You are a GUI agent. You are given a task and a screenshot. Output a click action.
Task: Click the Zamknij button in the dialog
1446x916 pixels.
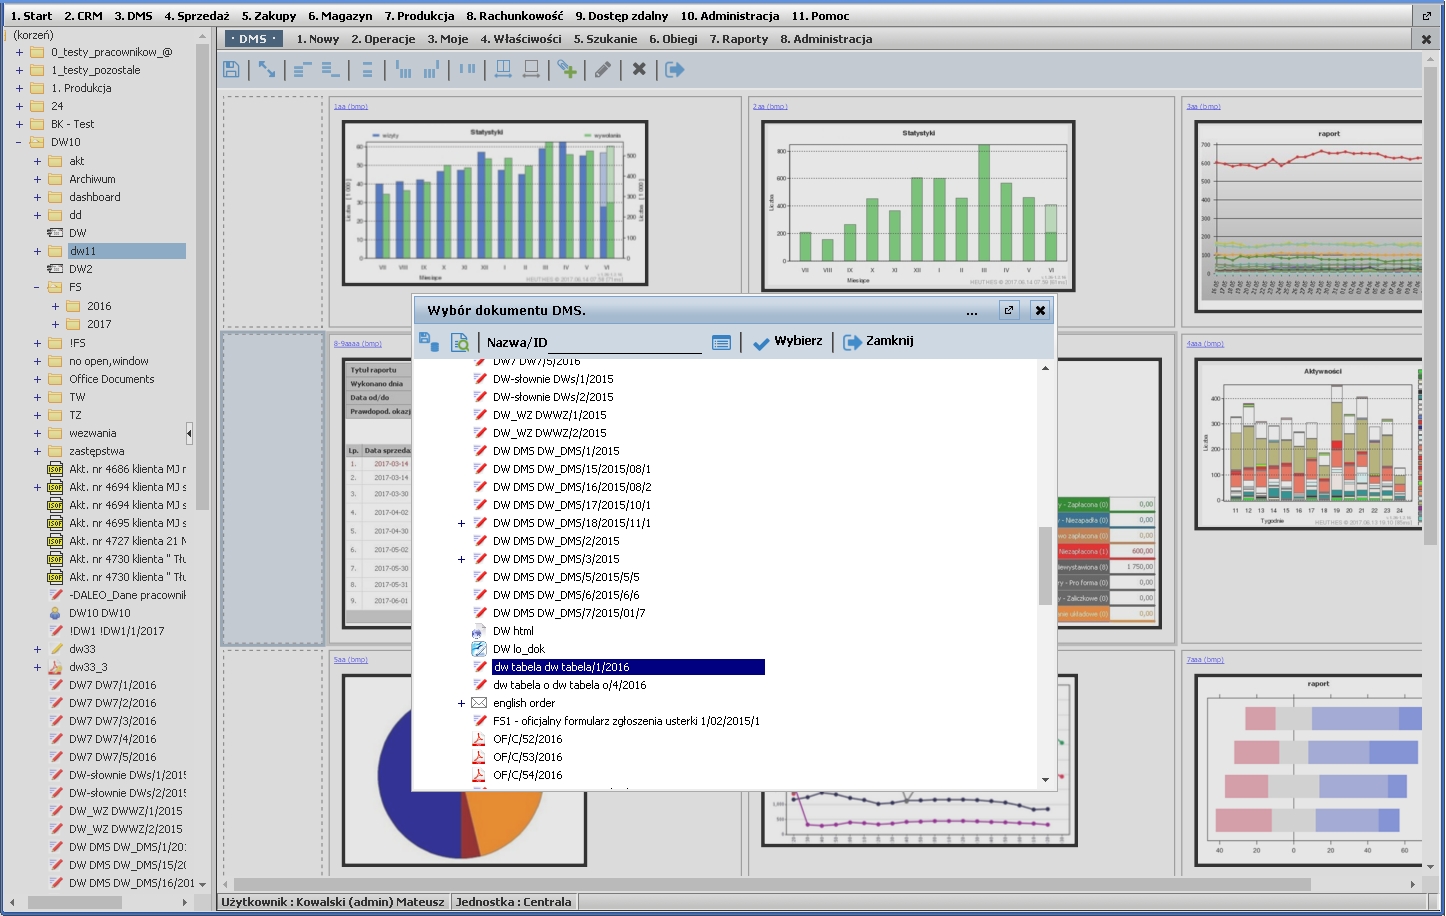(x=878, y=342)
